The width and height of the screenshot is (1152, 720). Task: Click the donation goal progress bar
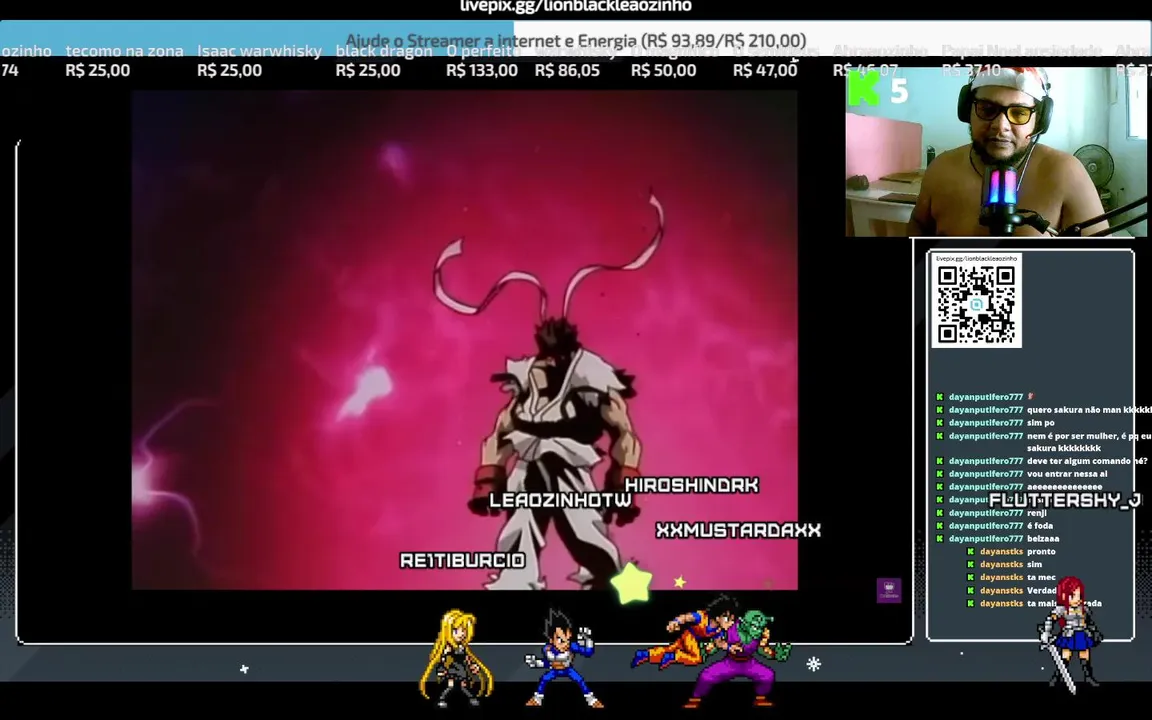point(575,38)
